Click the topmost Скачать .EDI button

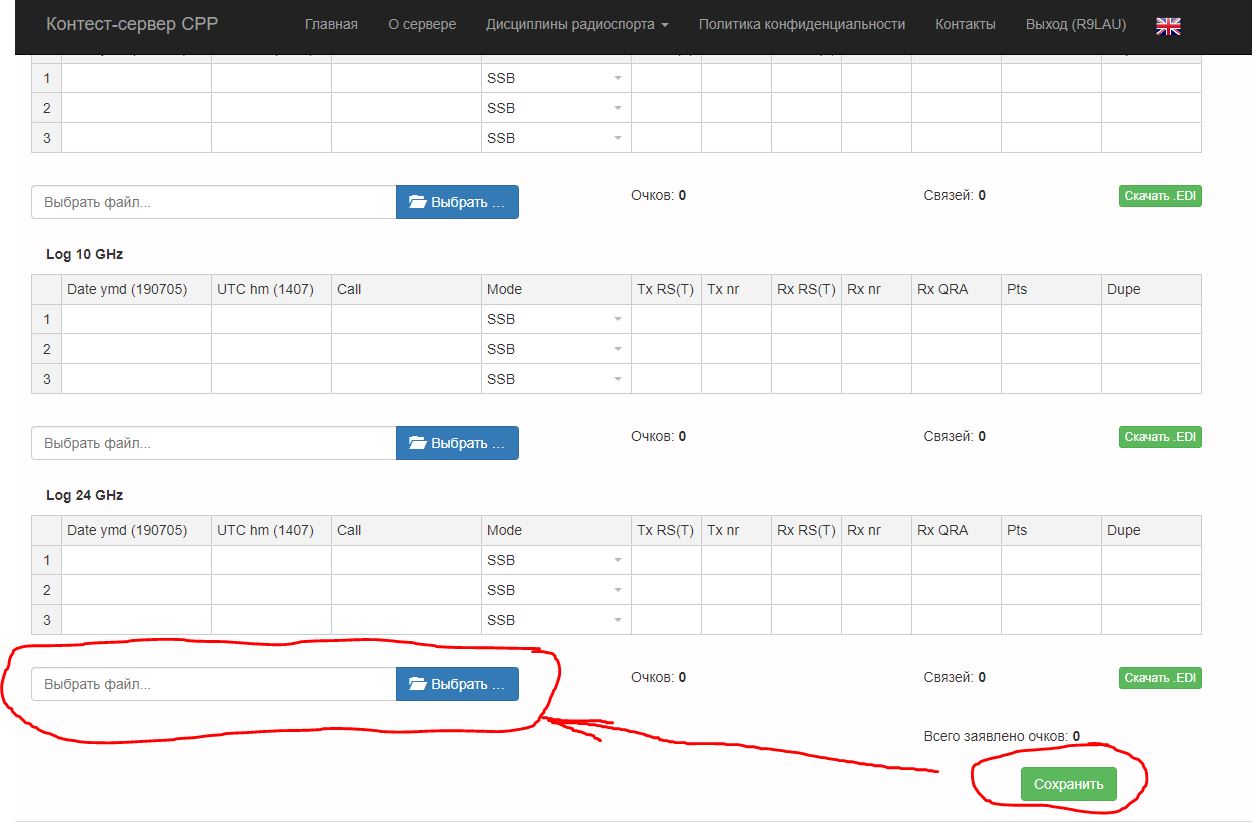1160,196
